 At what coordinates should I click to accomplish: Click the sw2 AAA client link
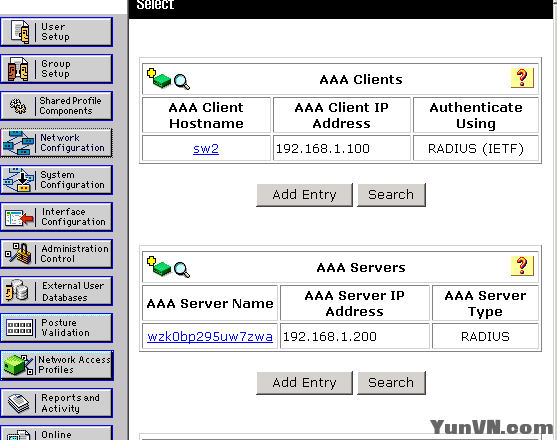[206, 148]
